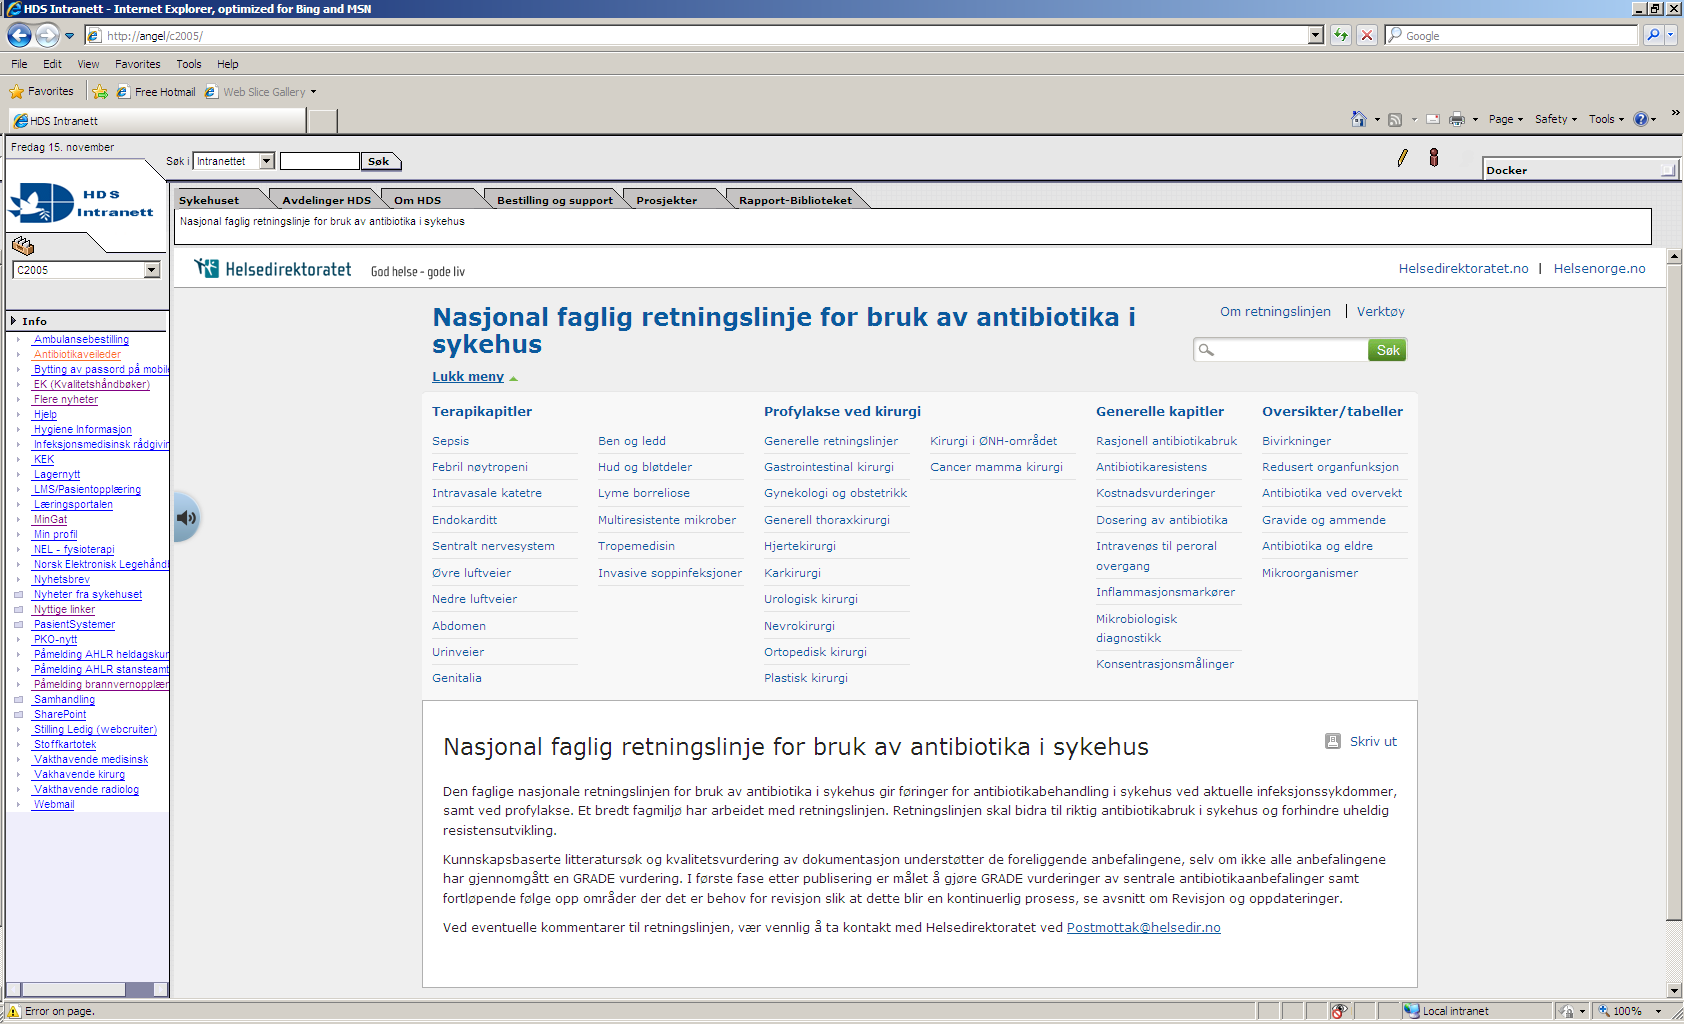Click the Error on page warning icon
The width and height of the screenshot is (1684, 1024).
click(13, 1011)
